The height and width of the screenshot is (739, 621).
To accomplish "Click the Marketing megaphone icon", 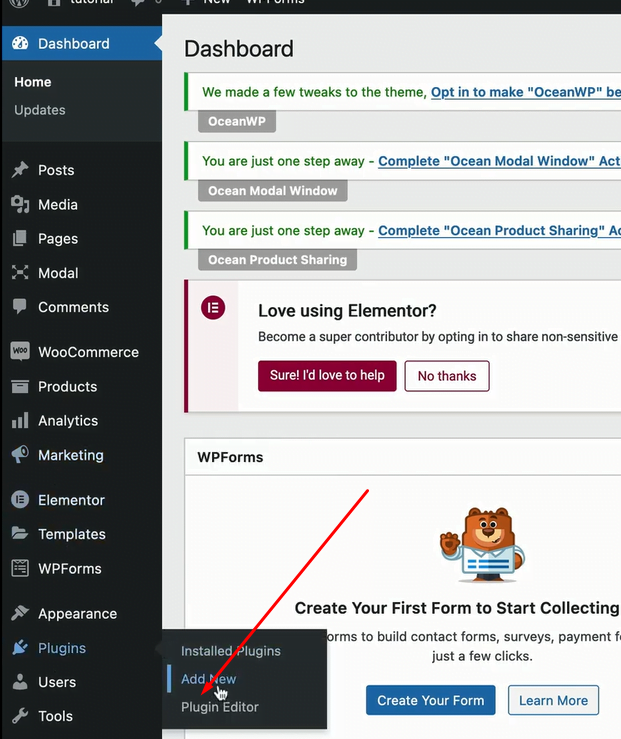I will click(20, 455).
